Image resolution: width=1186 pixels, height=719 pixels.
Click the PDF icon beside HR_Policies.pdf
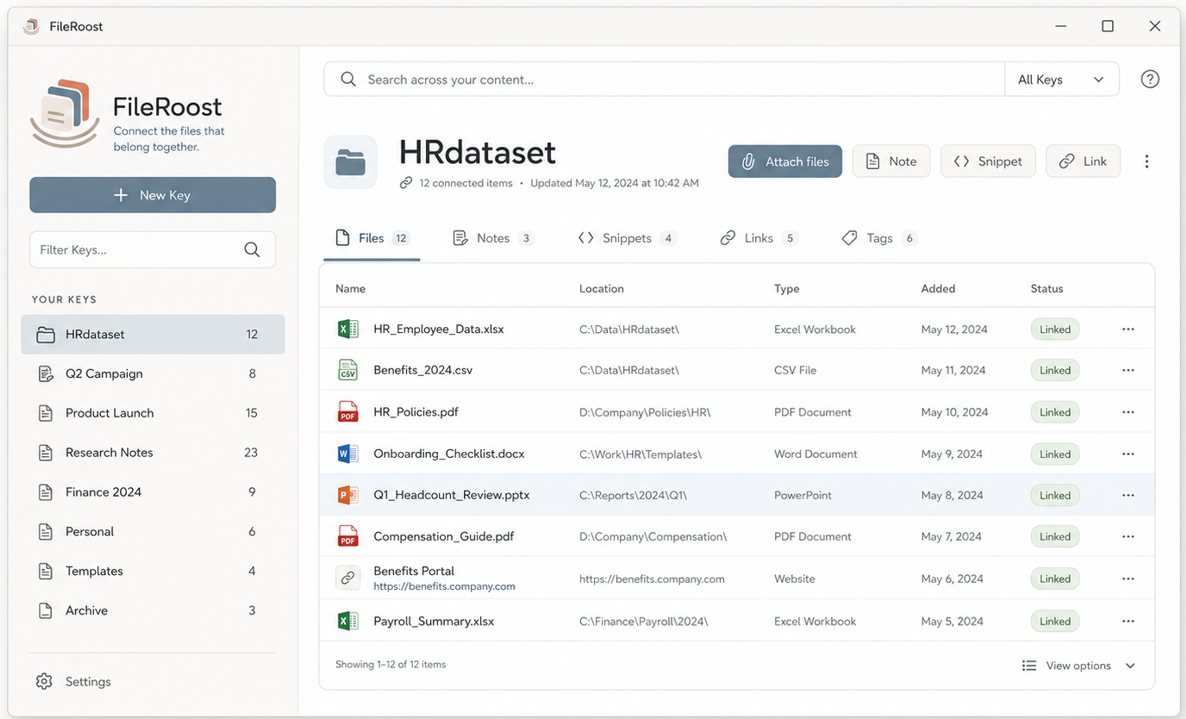click(x=347, y=412)
